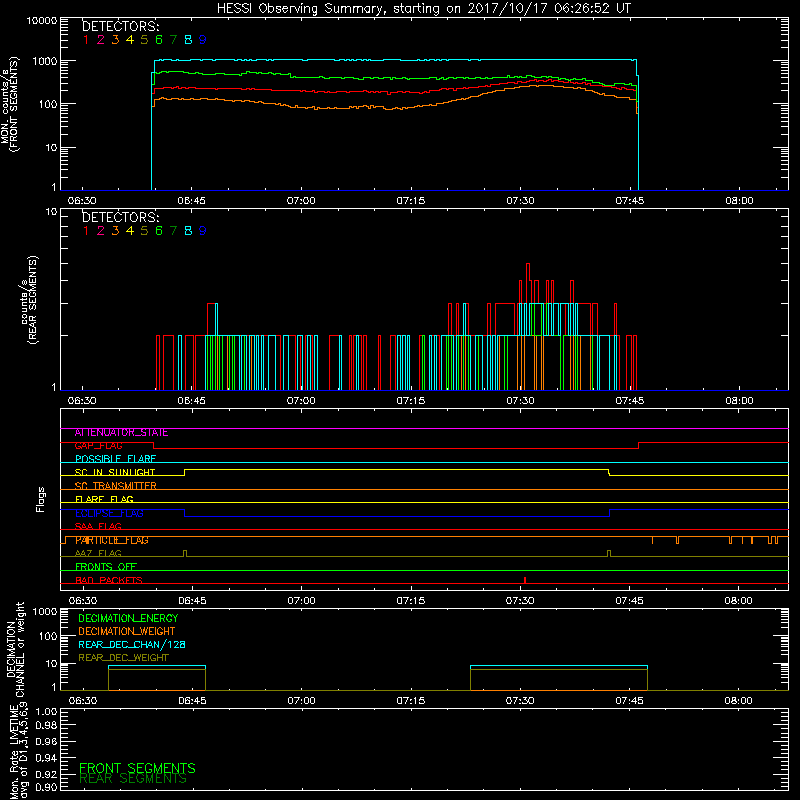
Task: Click the REAR_DEC_CHAN/128 legend entry
Action: pyautogui.click(x=132, y=645)
